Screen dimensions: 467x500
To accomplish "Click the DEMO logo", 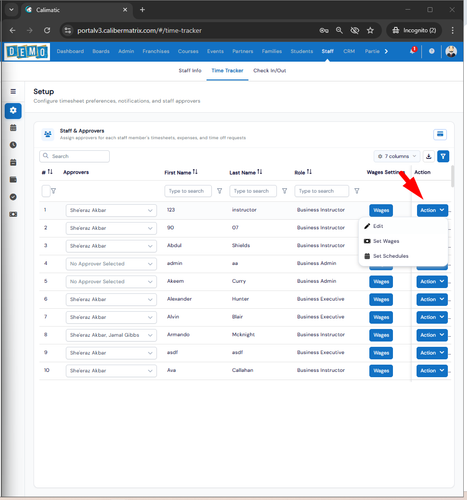I will [x=27, y=52].
